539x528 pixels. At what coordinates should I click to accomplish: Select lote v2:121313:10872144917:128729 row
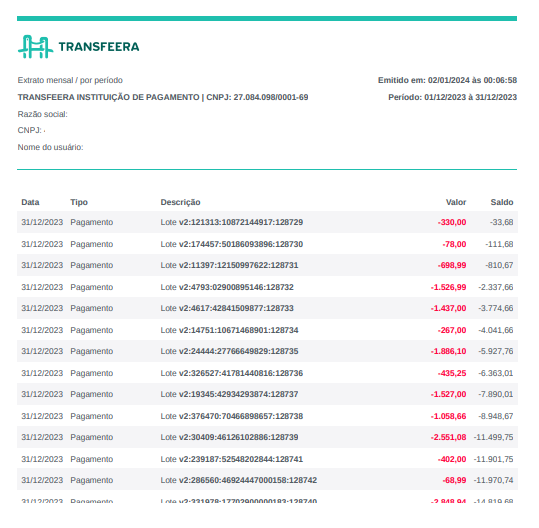coord(267,222)
